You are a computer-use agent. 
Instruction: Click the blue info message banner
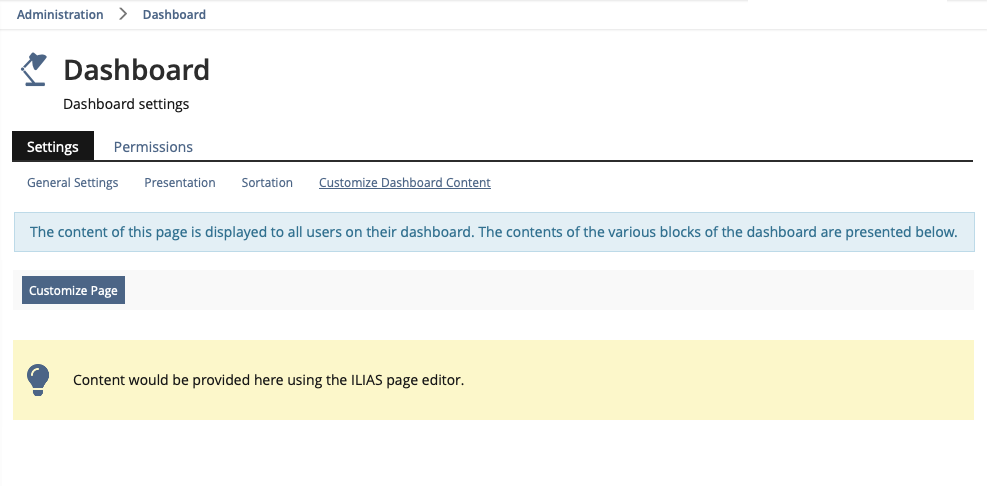point(493,232)
